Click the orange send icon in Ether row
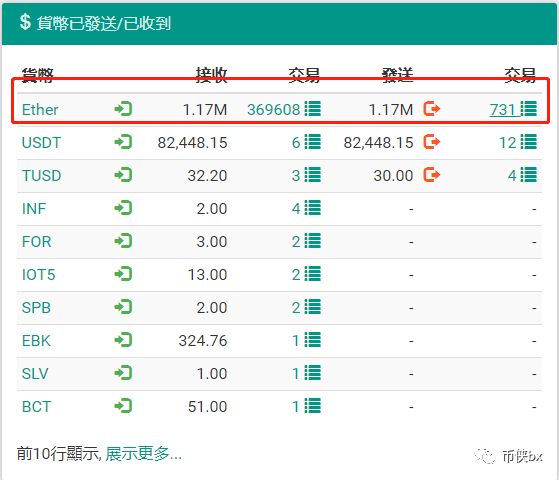Viewport: 559px width, 480px height. (432, 109)
